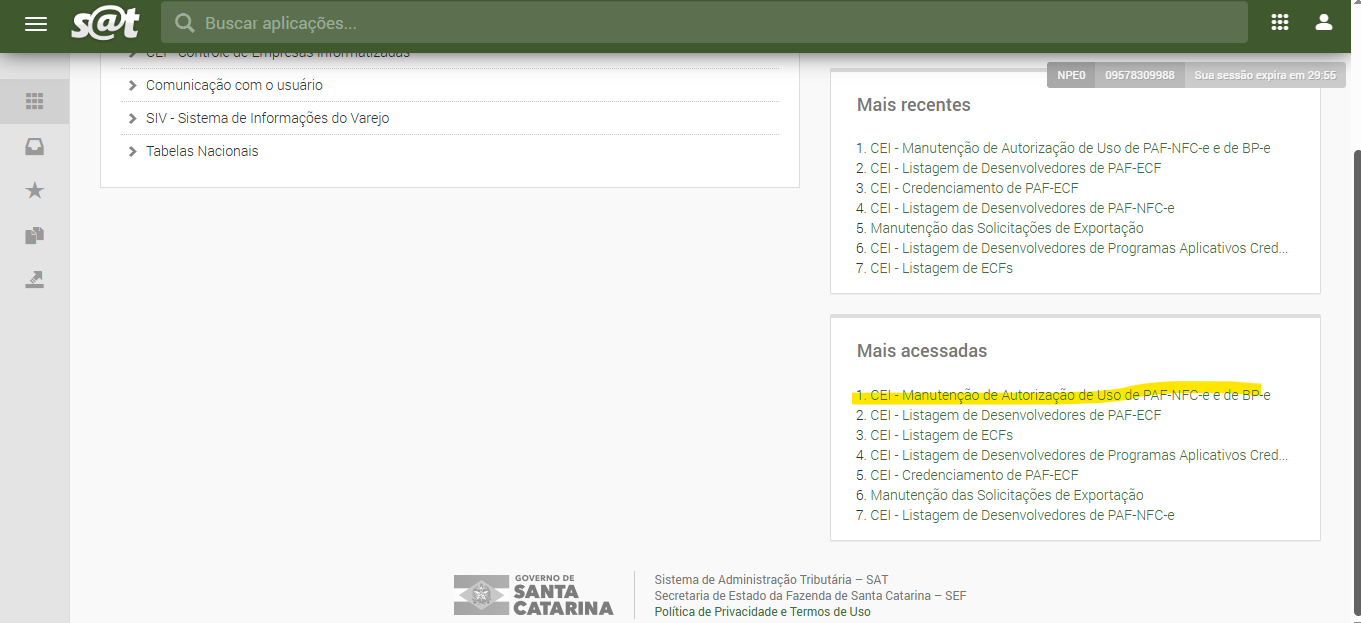Image resolution: width=1361 pixels, height=623 pixels.
Task: Expand SIV - Sistema de Informações do Varejo
Action: (267, 119)
